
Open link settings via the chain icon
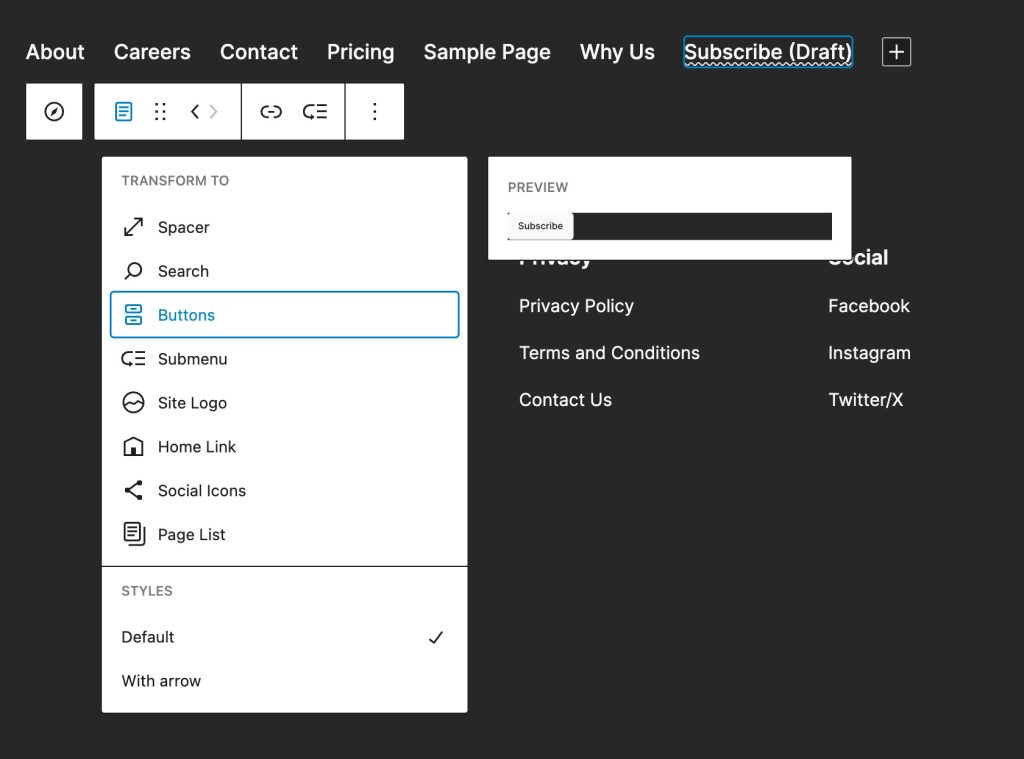271,111
